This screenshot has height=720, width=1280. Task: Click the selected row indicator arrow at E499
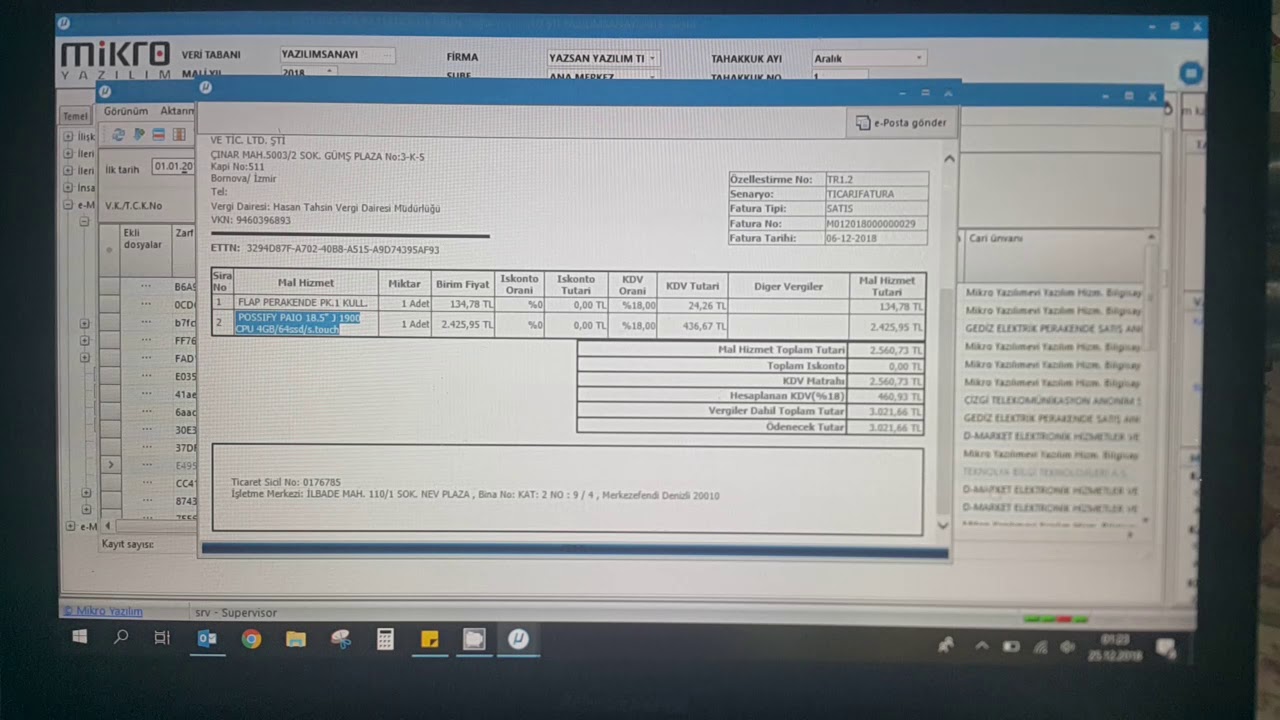click(x=110, y=465)
